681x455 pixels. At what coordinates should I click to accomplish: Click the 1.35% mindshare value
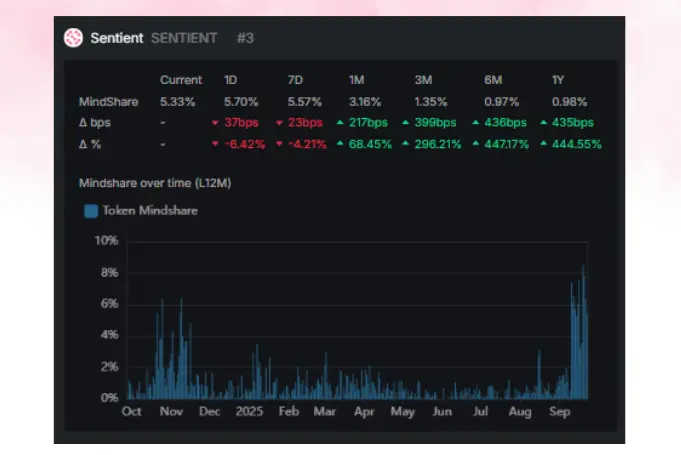pos(430,102)
